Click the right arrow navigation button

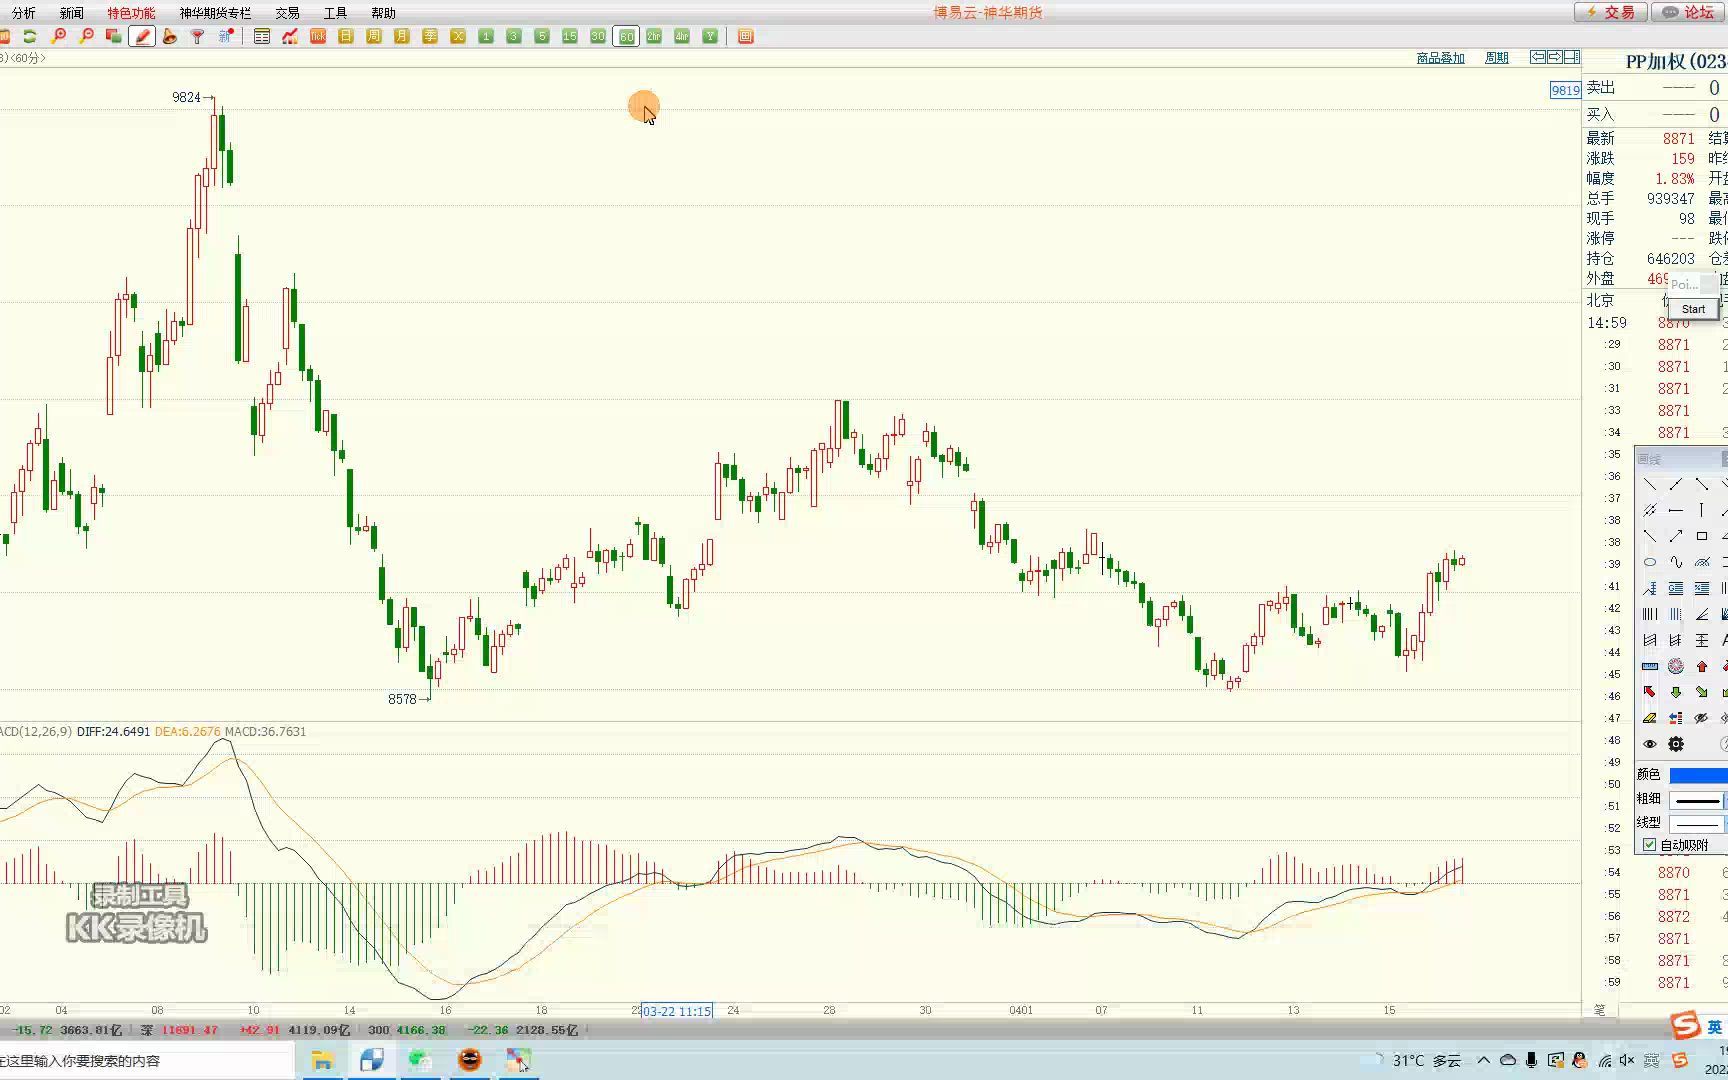1555,57
